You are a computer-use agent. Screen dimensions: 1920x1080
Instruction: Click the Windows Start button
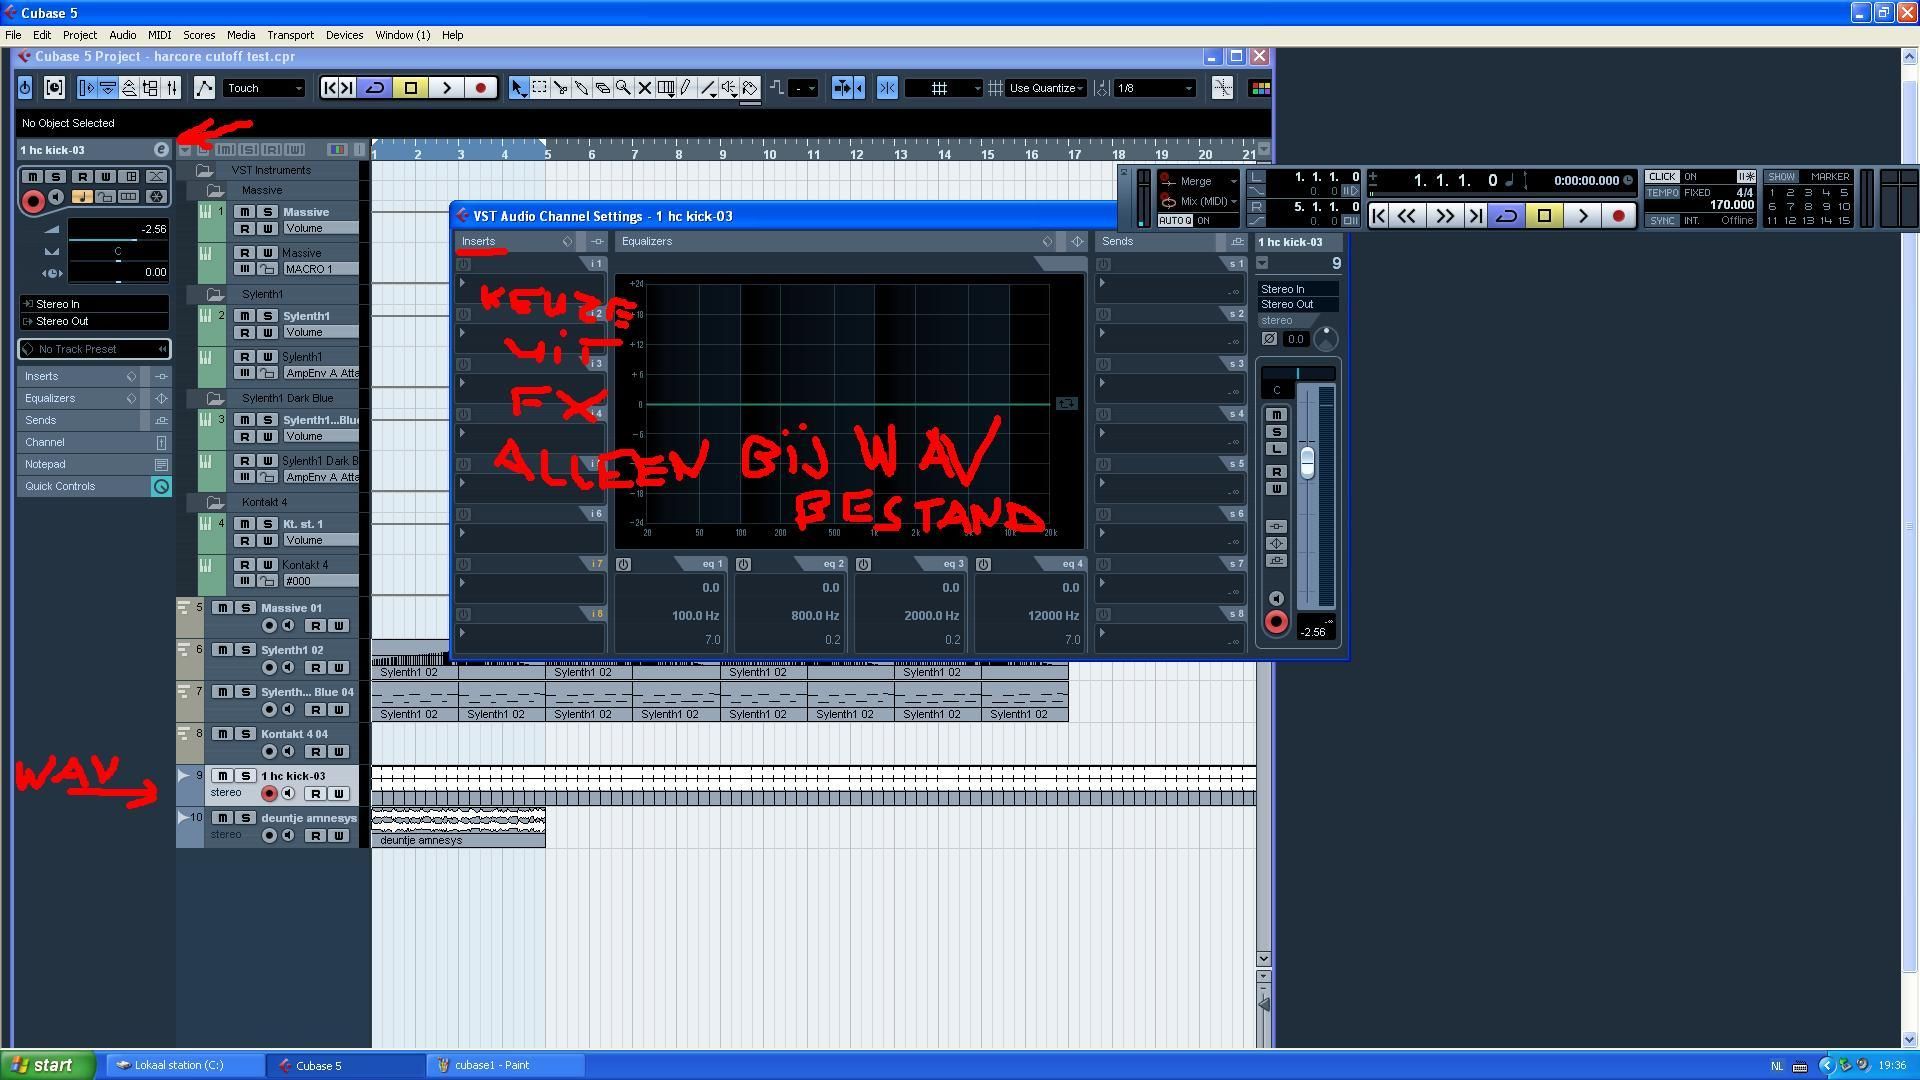click(x=47, y=1065)
